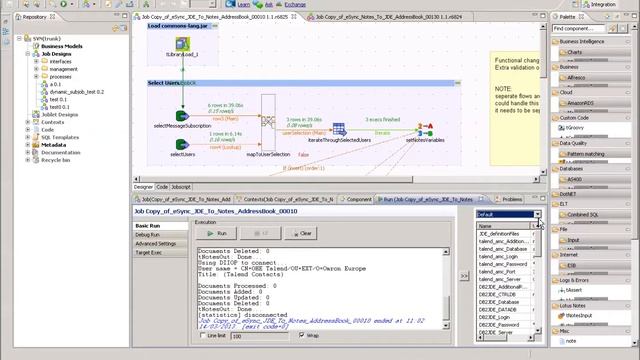Screen dimensions: 640x360
Task: Collapse the Job Designs tree node
Action: click(28, 54)
